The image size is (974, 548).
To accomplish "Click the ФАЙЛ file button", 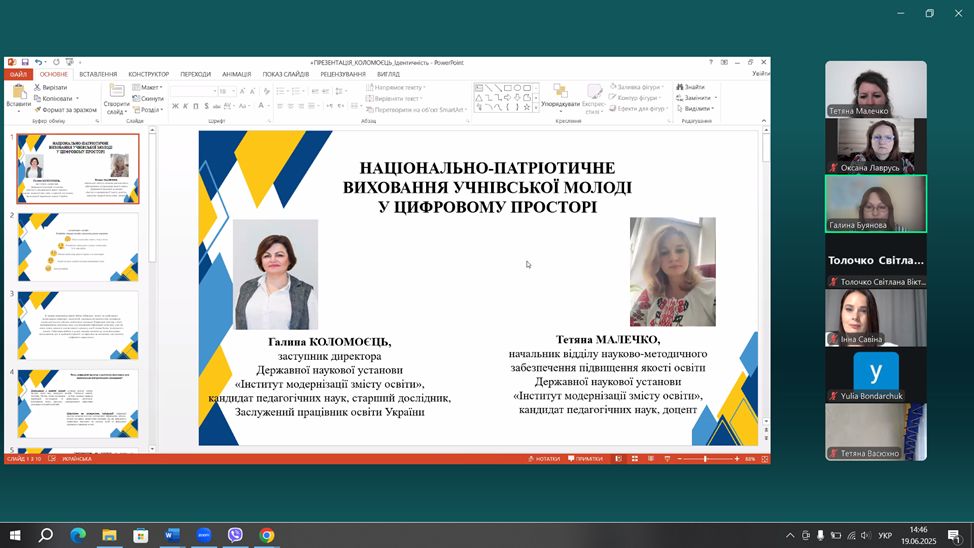I will (x=19, y=74).
